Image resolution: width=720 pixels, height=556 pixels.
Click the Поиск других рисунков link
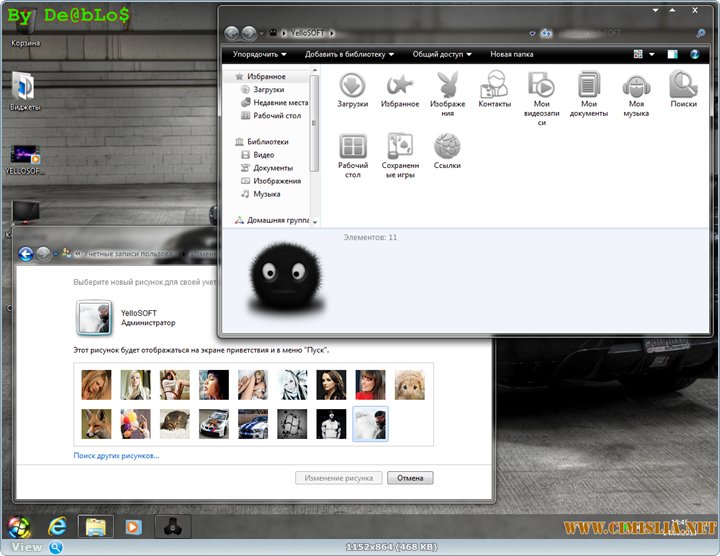(x=116, y=455)
